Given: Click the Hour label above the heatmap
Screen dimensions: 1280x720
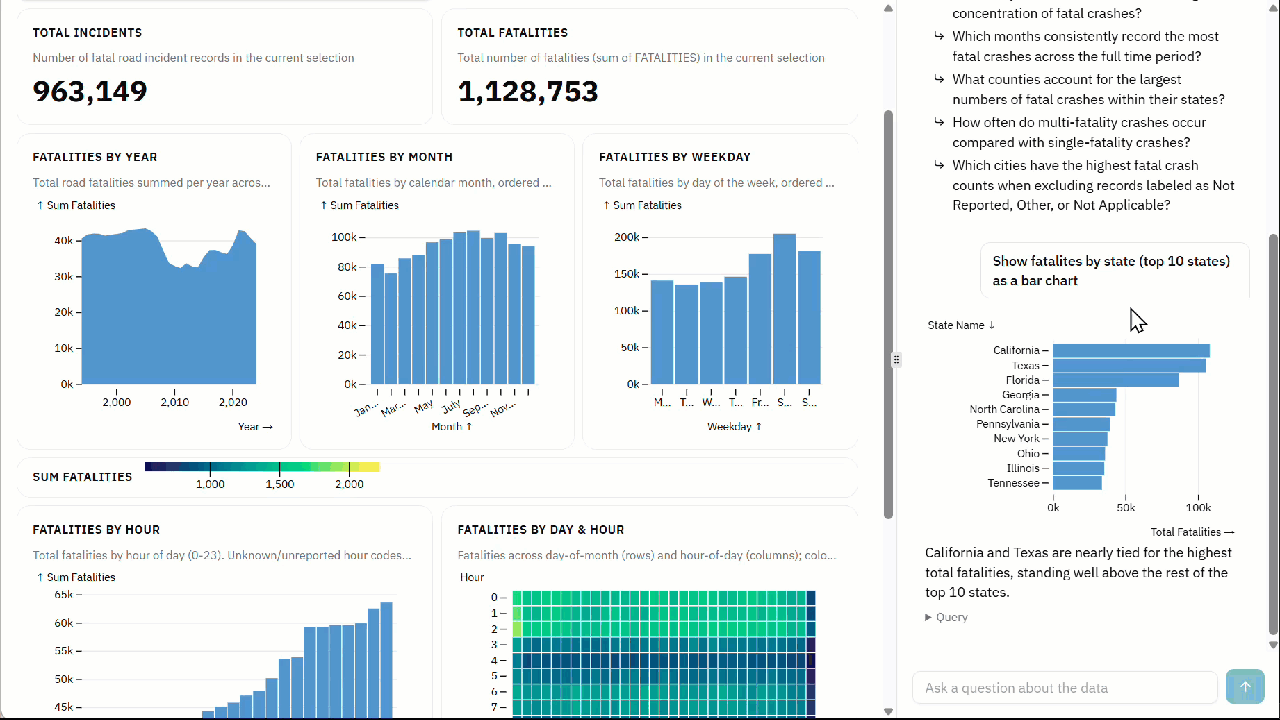Looking at the screenshot, I should [x=472, y=577].
